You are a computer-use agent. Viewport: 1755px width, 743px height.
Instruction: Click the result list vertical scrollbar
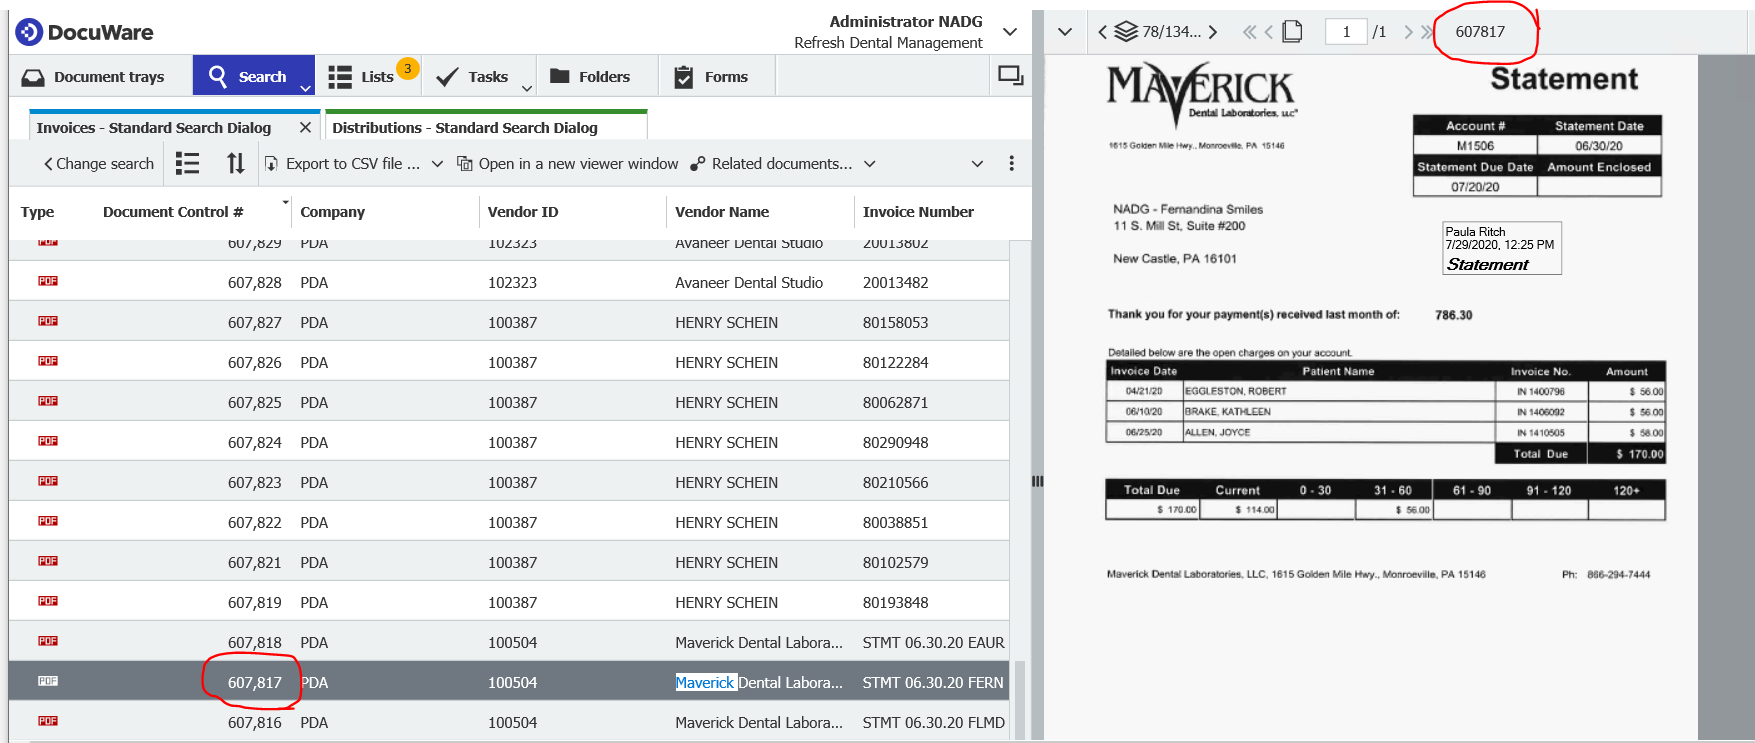click(1019, 480)
